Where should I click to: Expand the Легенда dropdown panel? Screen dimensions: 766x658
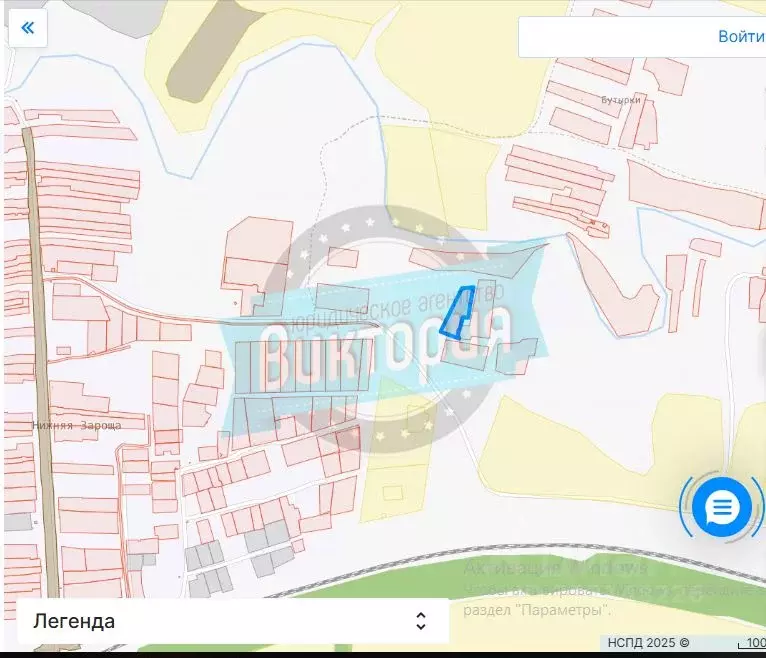pos(232,621)
